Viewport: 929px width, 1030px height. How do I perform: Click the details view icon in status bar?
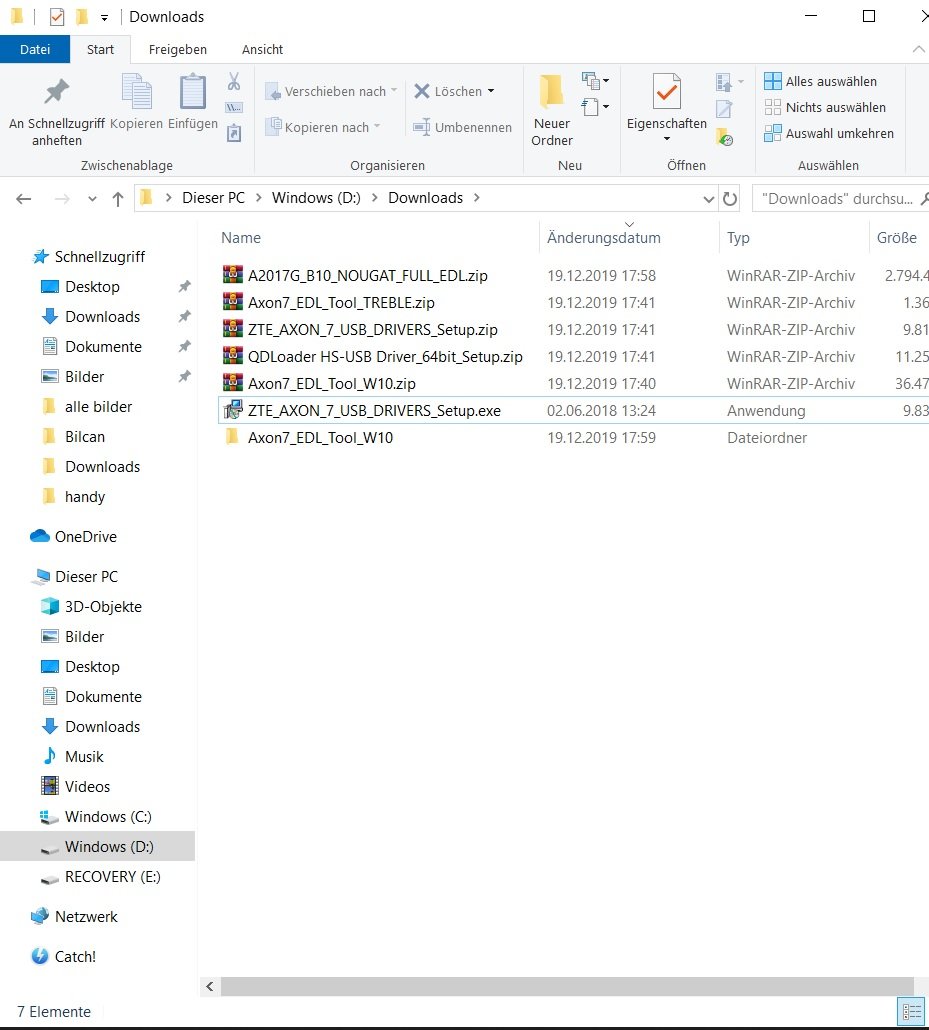tap(912, 1012)
